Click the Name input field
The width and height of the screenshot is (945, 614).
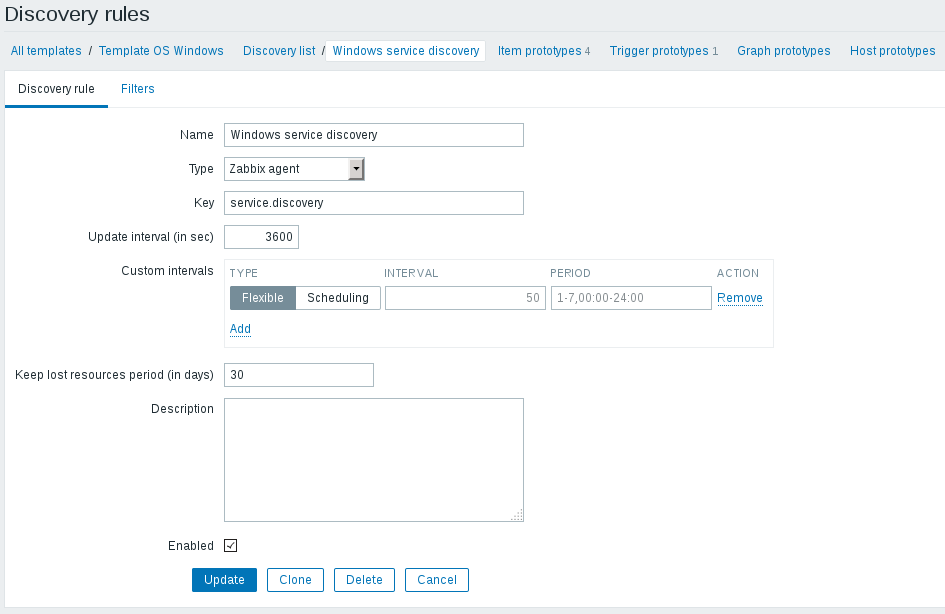coord(373,134)
